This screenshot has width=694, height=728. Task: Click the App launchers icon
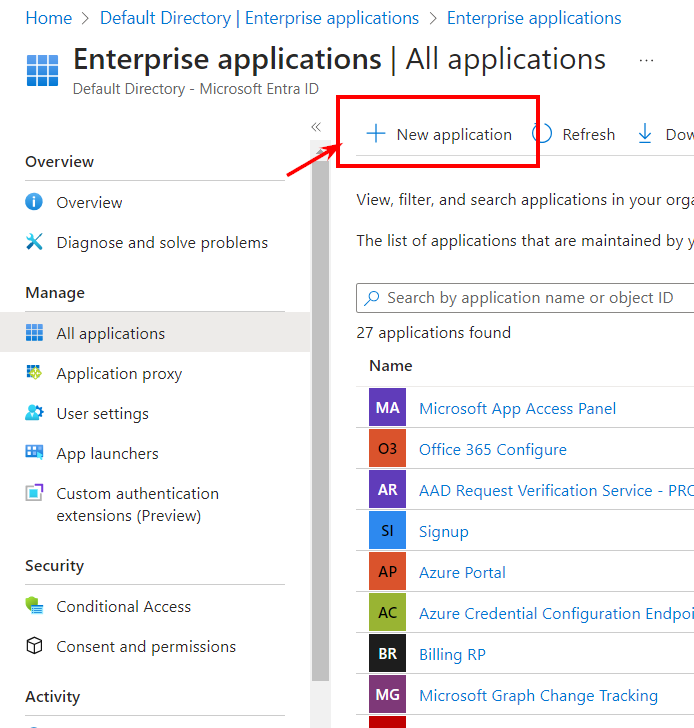34,452
